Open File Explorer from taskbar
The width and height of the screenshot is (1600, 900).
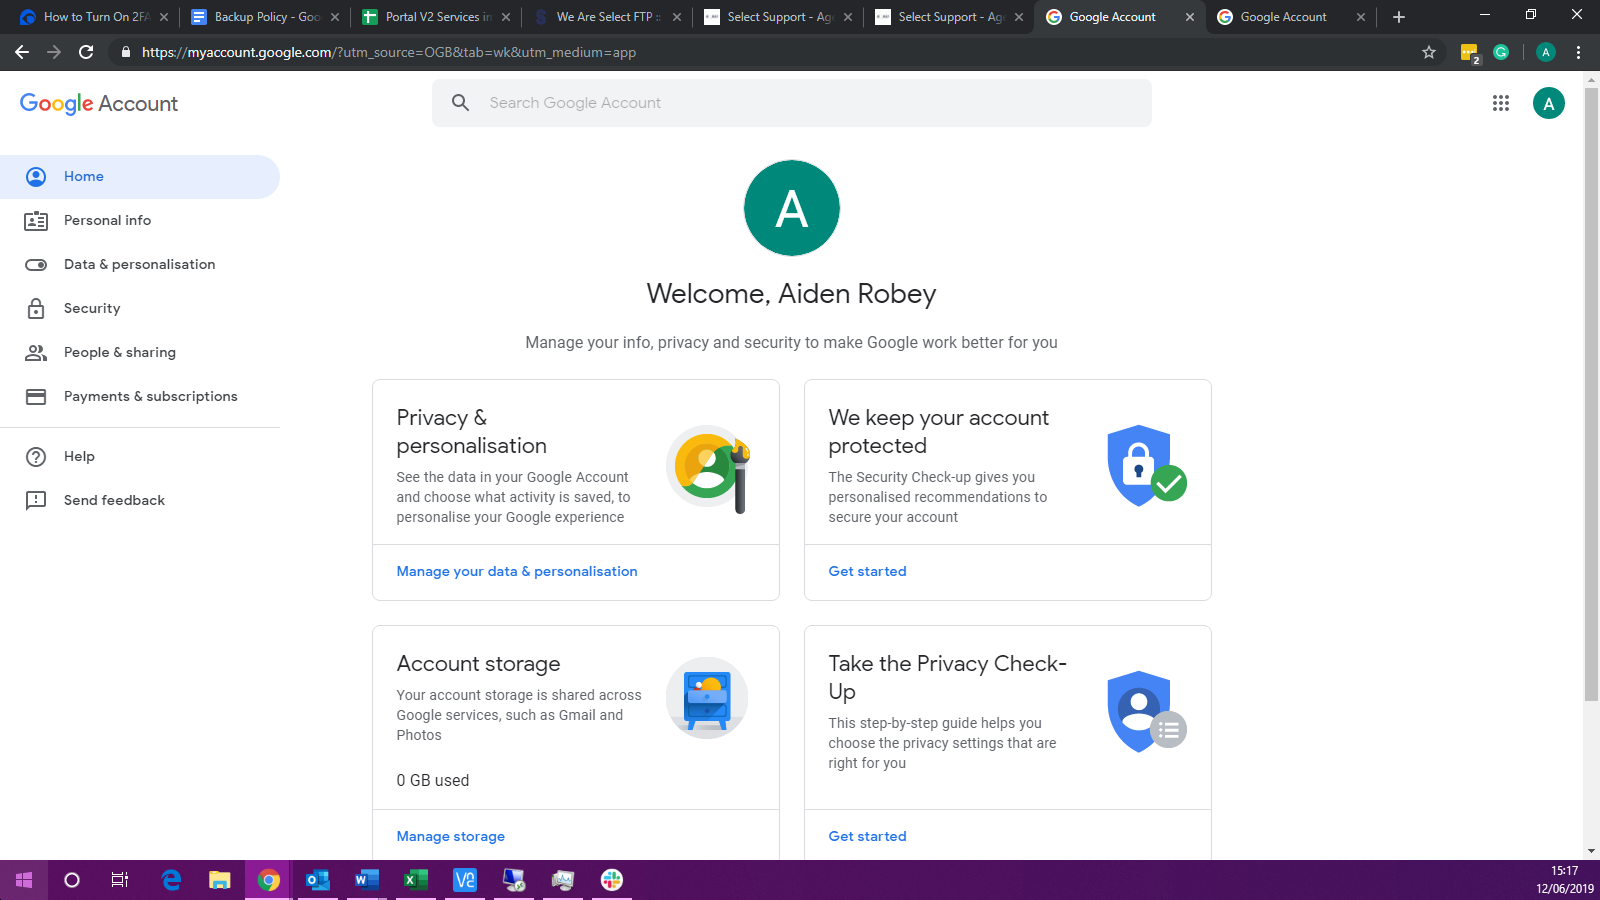220,880
